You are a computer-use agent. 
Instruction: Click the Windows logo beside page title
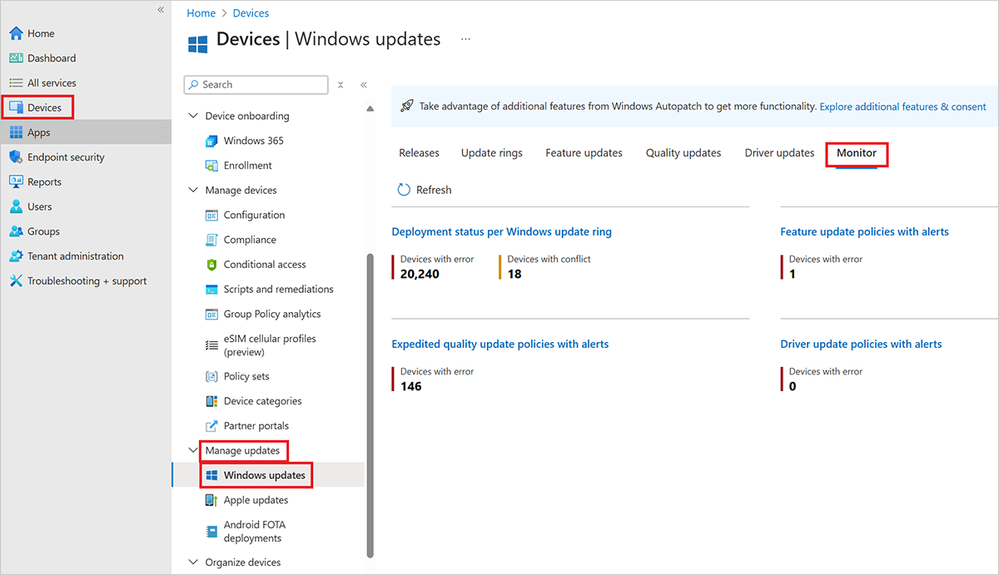(198, 44)
